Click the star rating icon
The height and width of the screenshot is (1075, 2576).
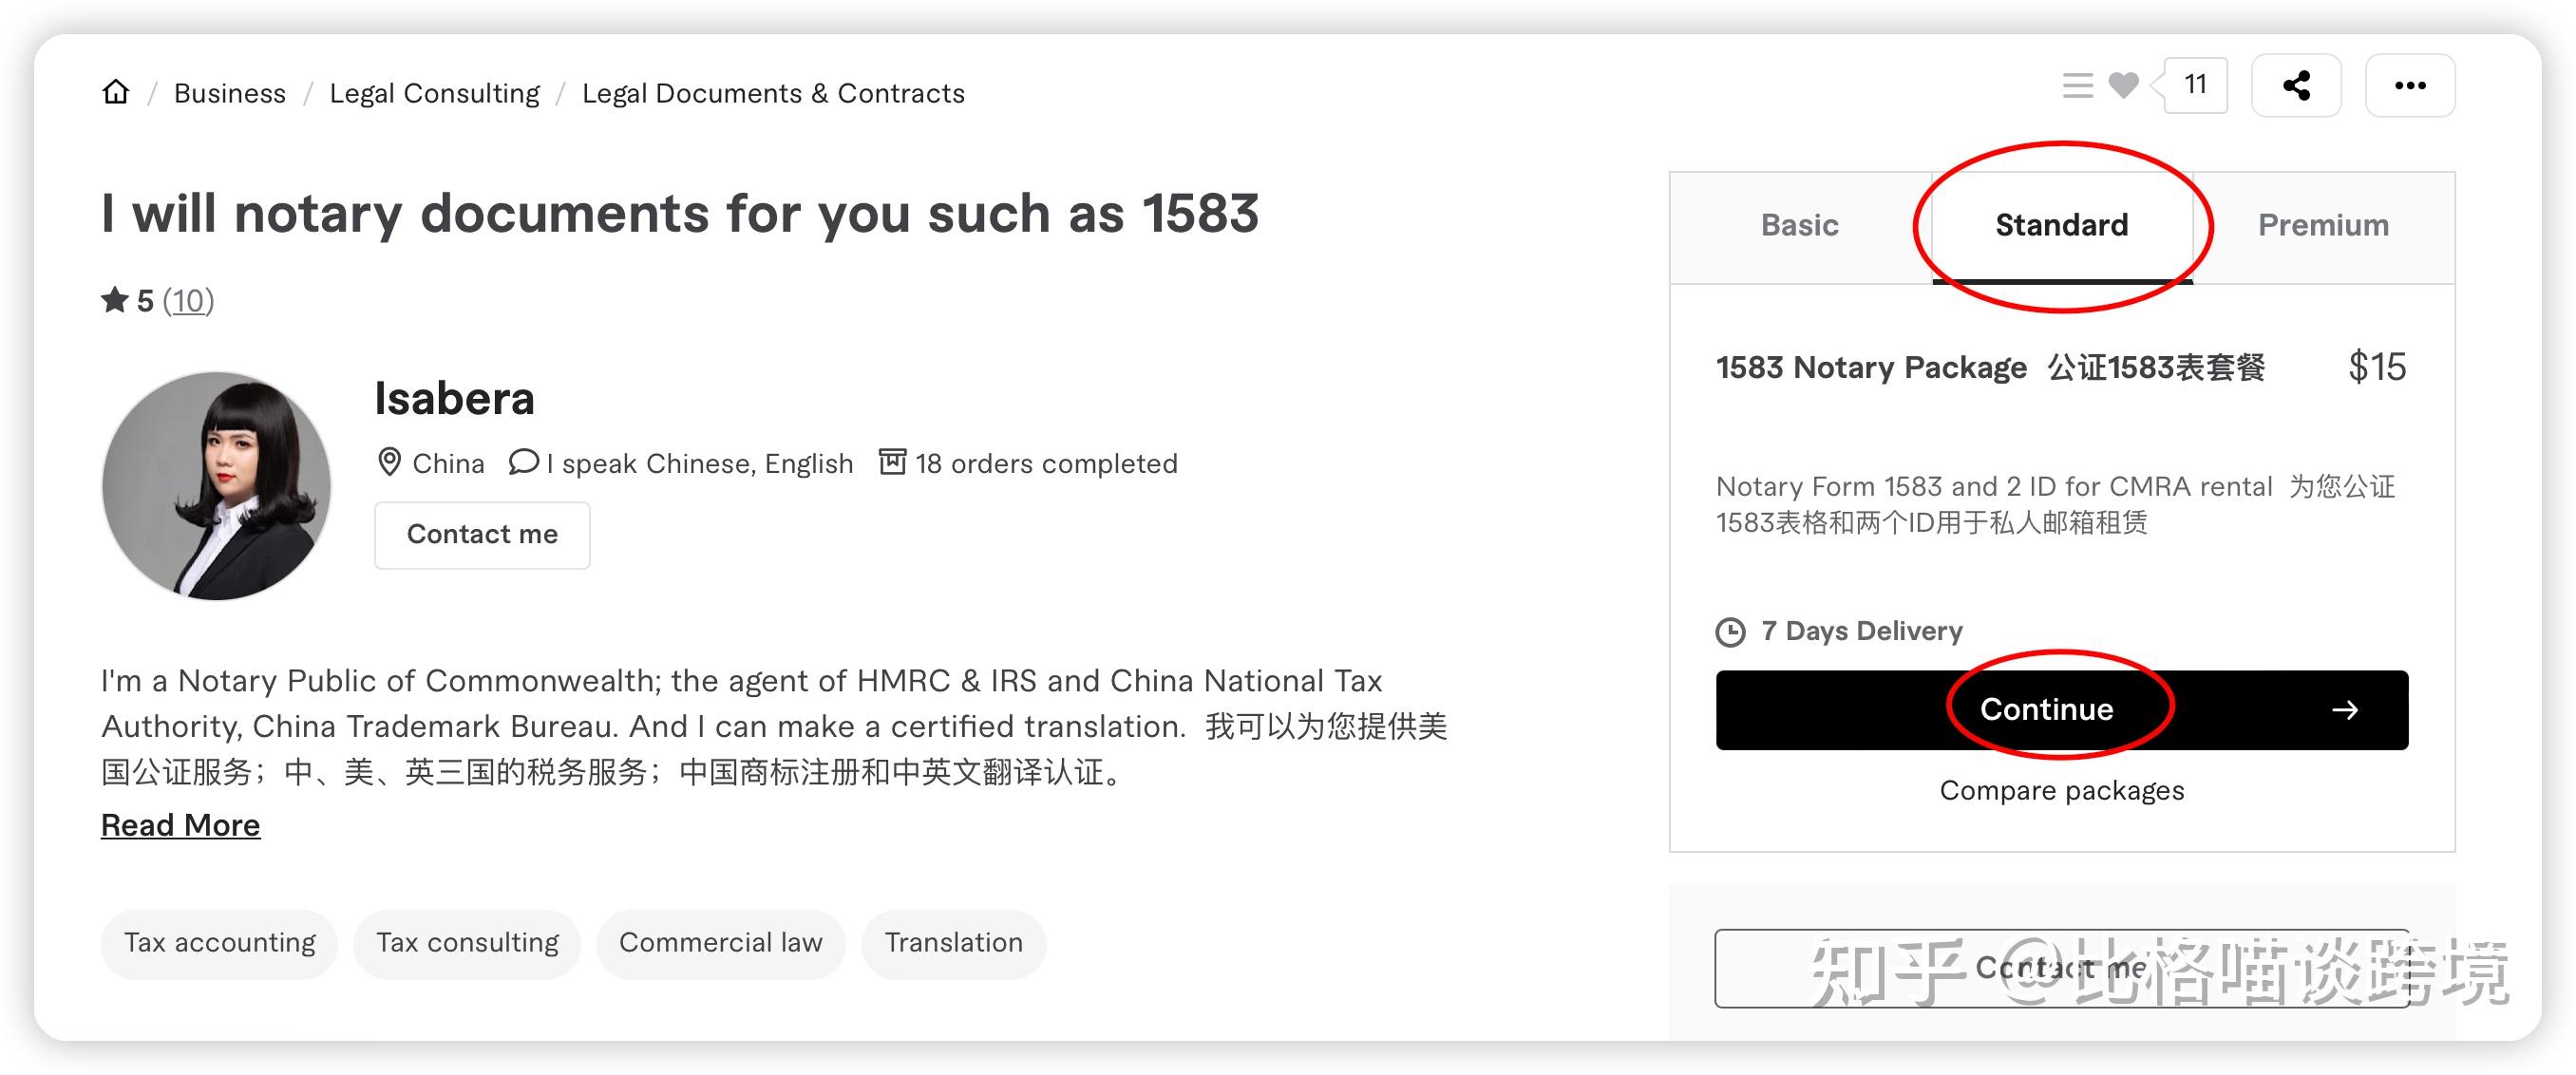116,299
